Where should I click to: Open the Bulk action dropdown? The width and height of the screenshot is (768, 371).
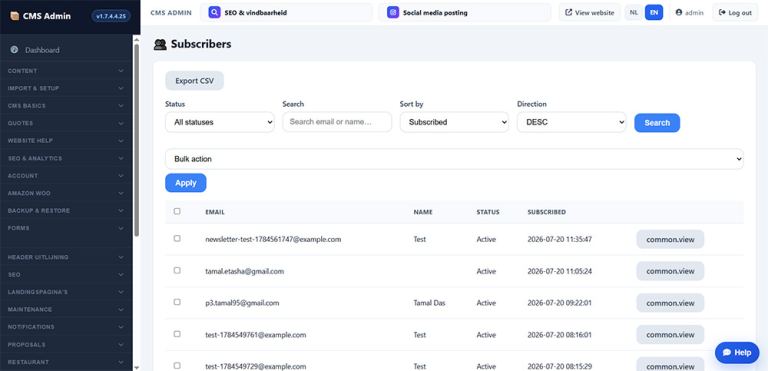[x=454, y=159]
